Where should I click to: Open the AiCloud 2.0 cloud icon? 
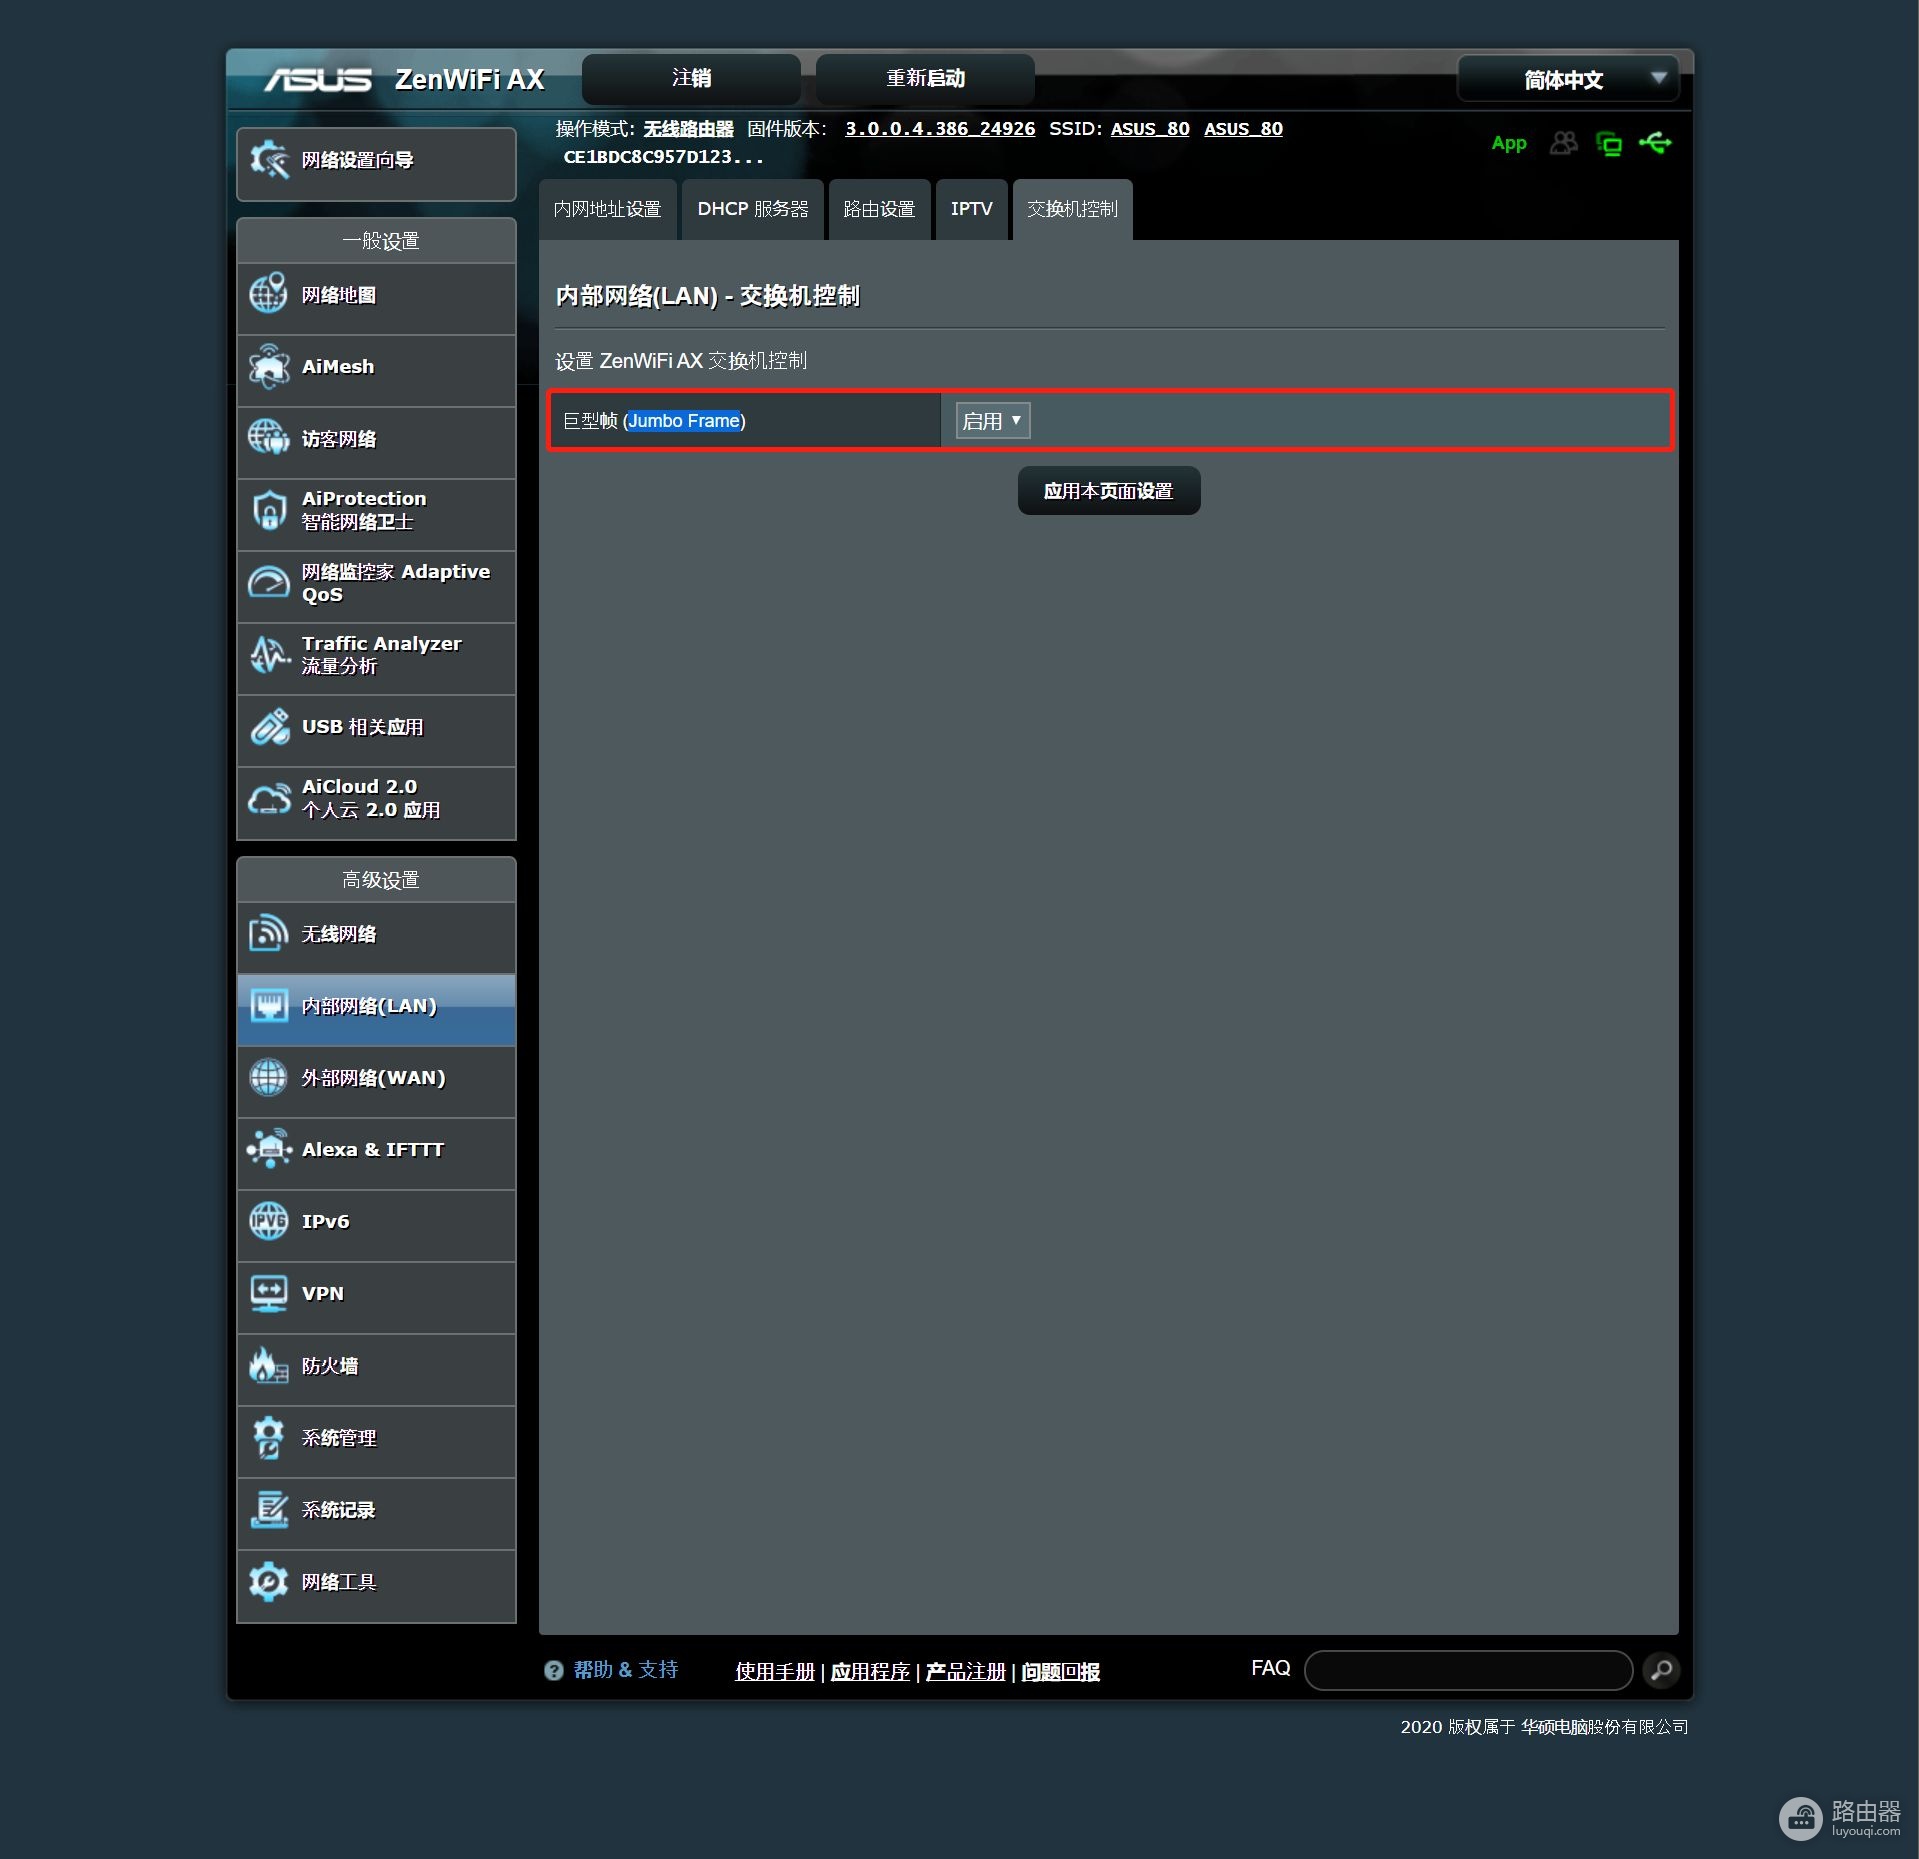click(x=269, y=799)
